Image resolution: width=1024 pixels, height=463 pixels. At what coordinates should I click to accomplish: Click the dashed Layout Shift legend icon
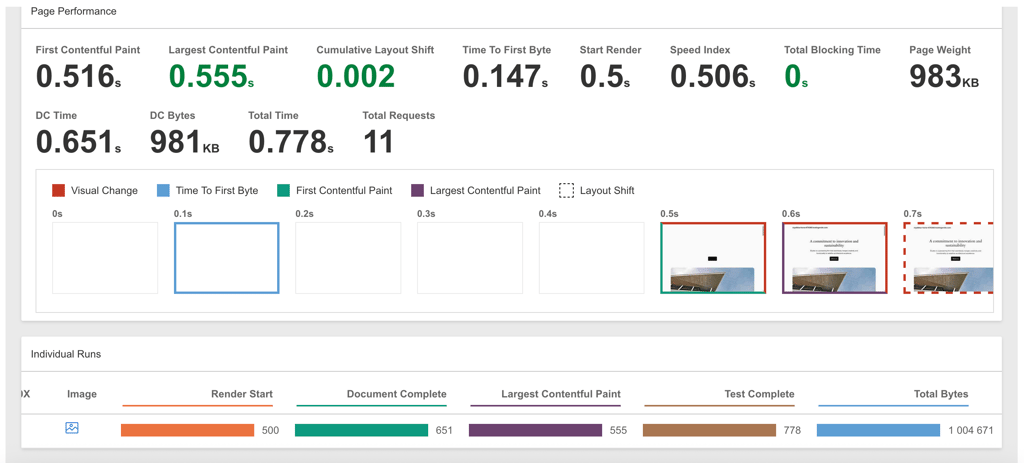coord(566,191)
